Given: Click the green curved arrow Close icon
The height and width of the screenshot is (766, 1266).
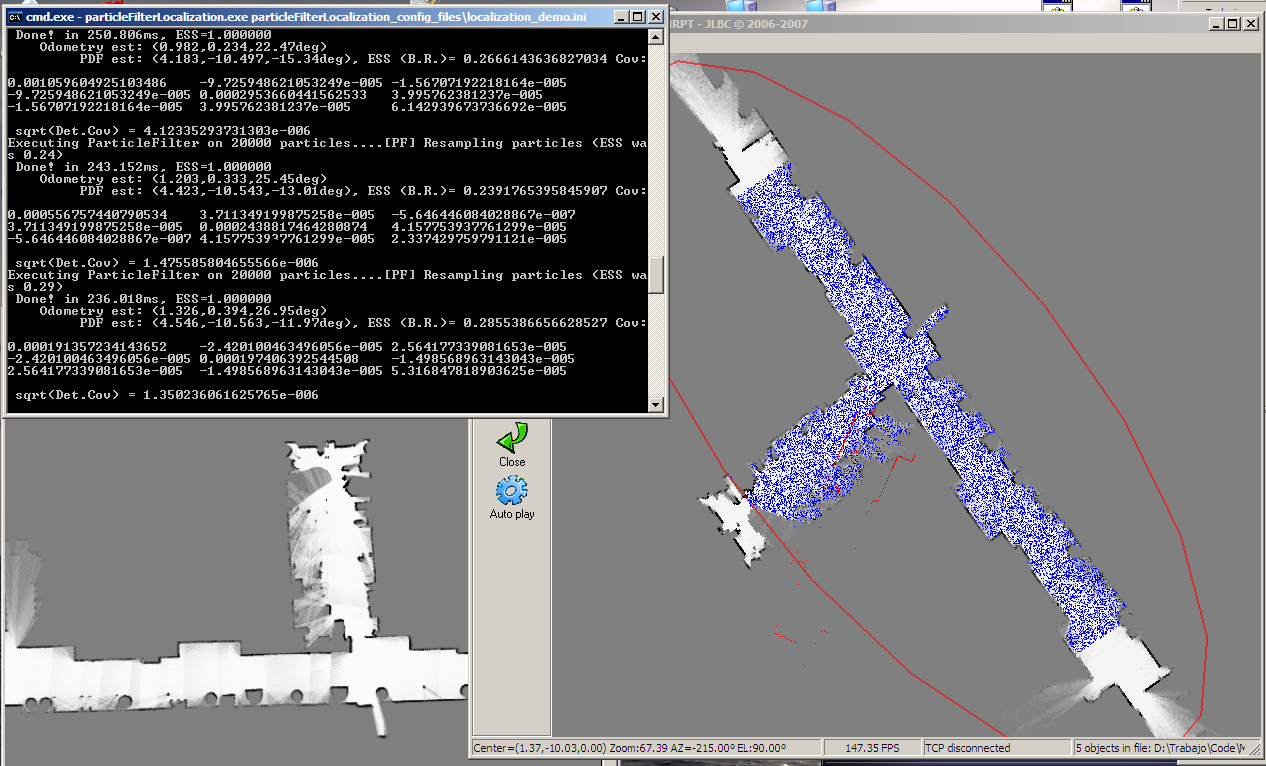Looking at the screenshot, I should coord(511,438).
